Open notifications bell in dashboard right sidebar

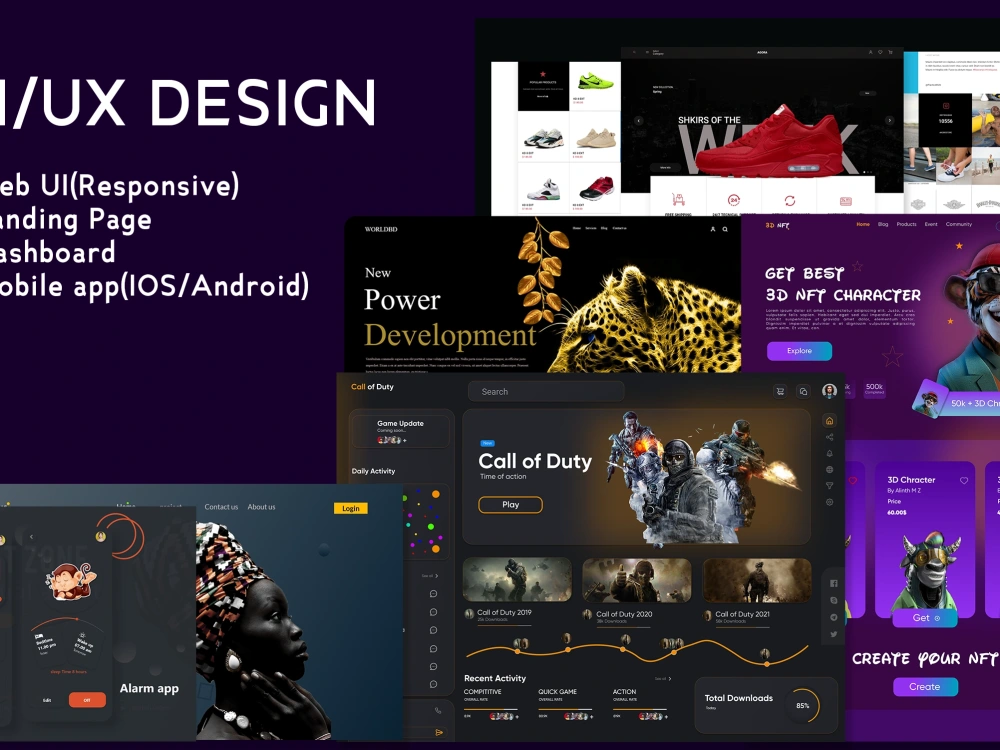tap(829, 453)
